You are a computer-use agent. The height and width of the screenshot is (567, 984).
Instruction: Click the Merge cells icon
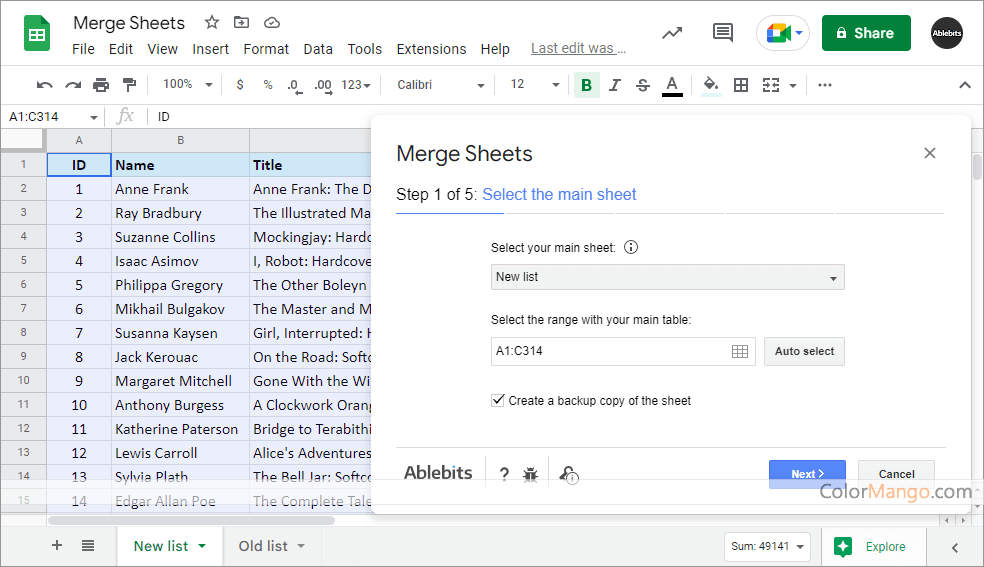coord(771,85)
